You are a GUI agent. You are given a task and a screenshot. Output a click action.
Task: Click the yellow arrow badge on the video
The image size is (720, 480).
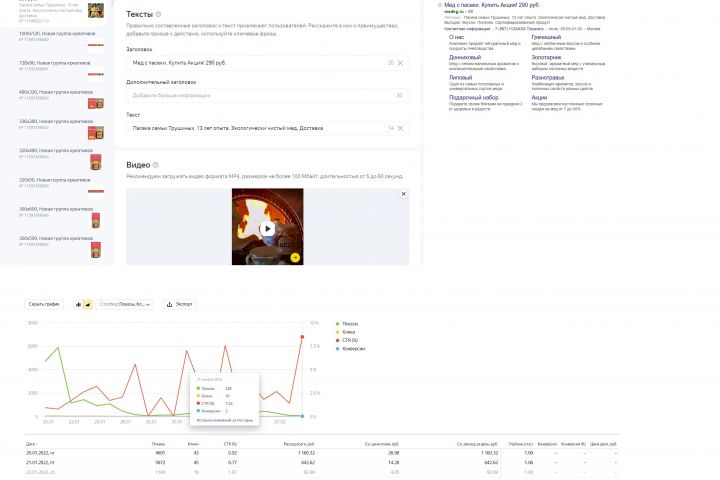click(295, 258)
